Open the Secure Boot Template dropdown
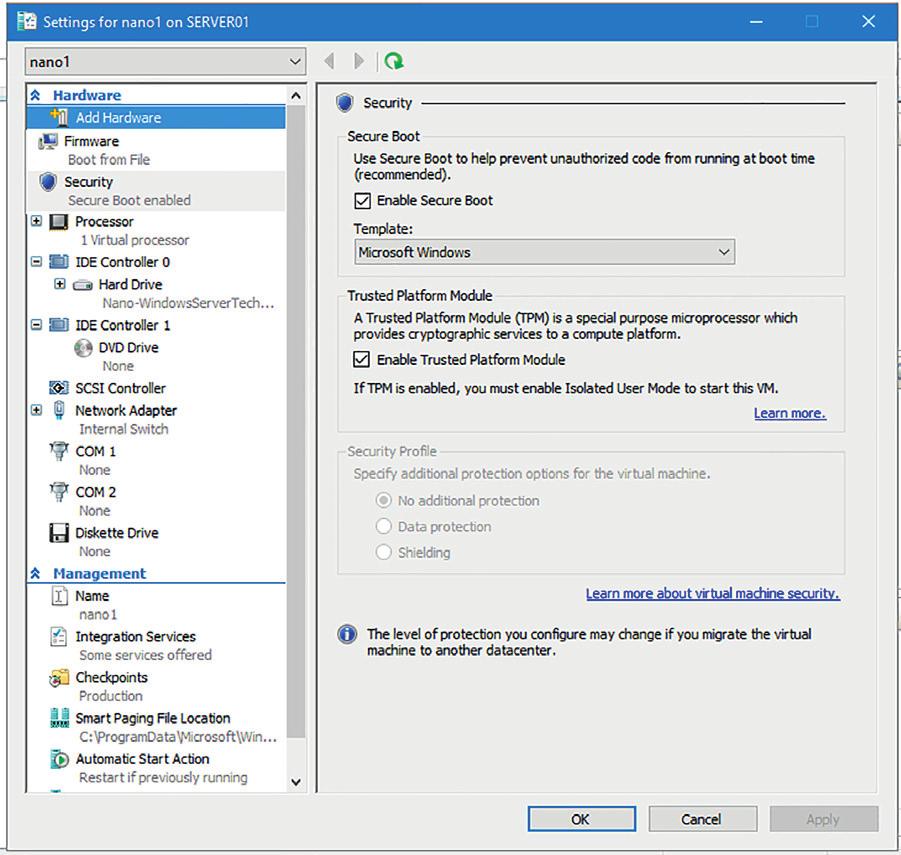 [x=544, y=252]
